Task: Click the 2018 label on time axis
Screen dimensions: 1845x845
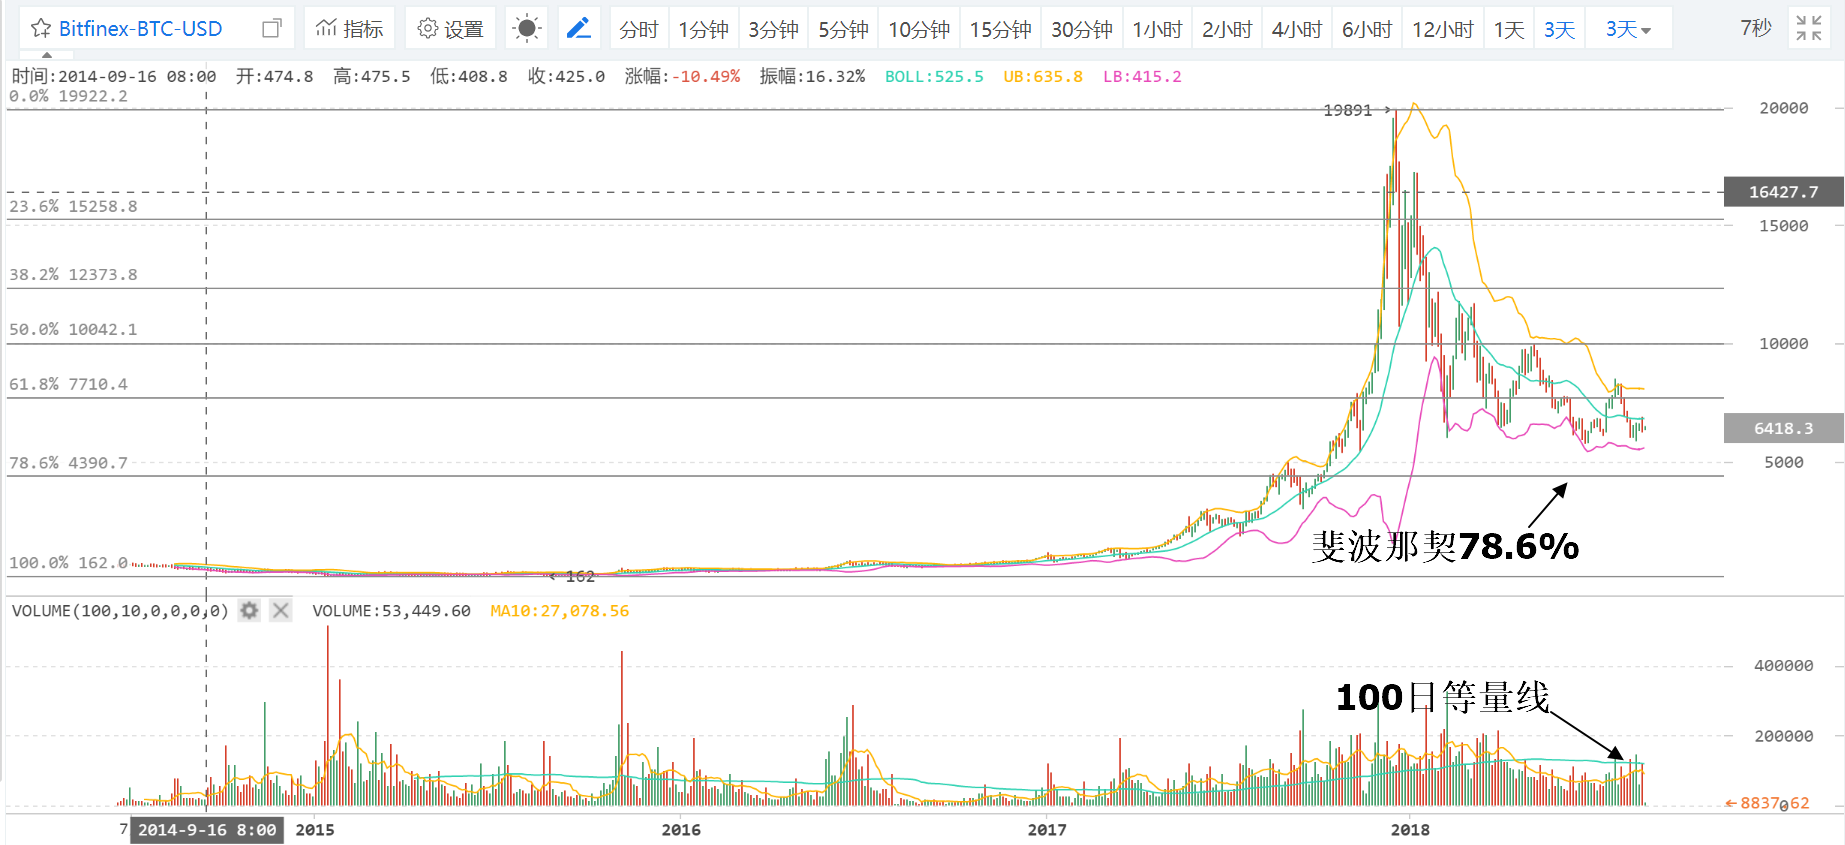Action: [1410, 830]
